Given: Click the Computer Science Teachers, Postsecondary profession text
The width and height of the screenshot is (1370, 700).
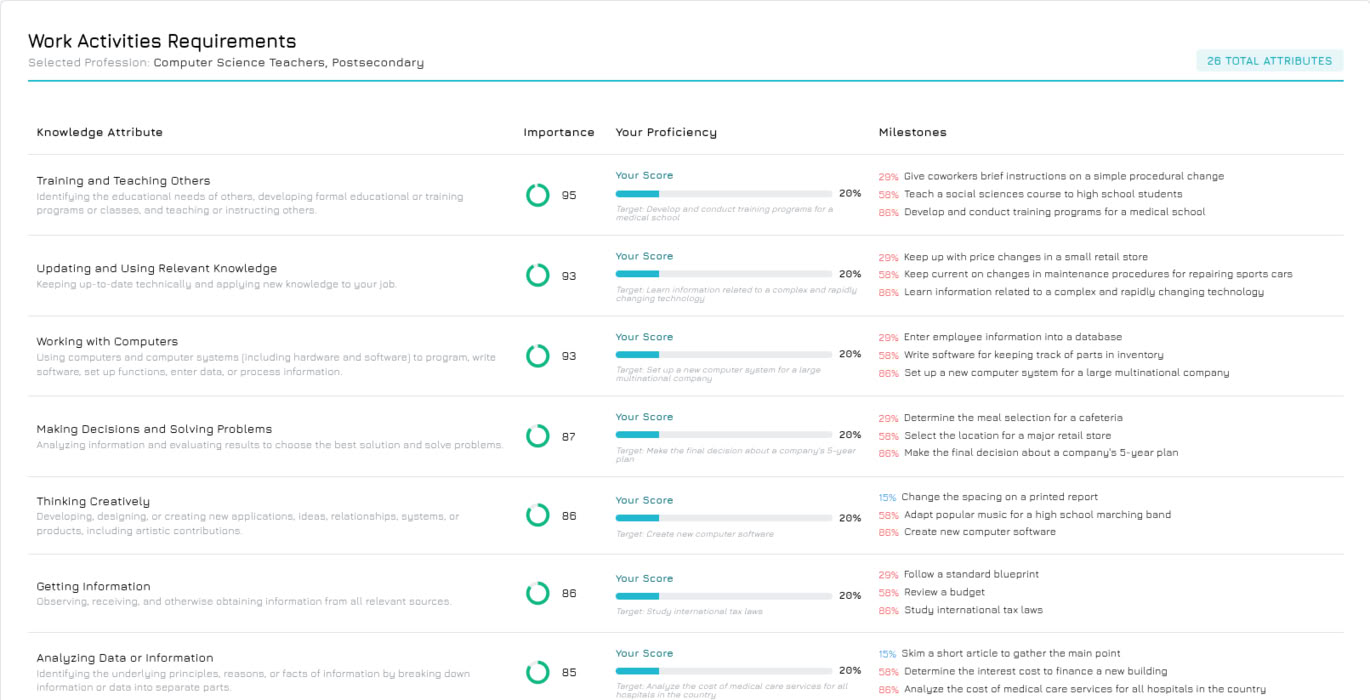Looking at the screenshot, I should click(x=288, y=63).
